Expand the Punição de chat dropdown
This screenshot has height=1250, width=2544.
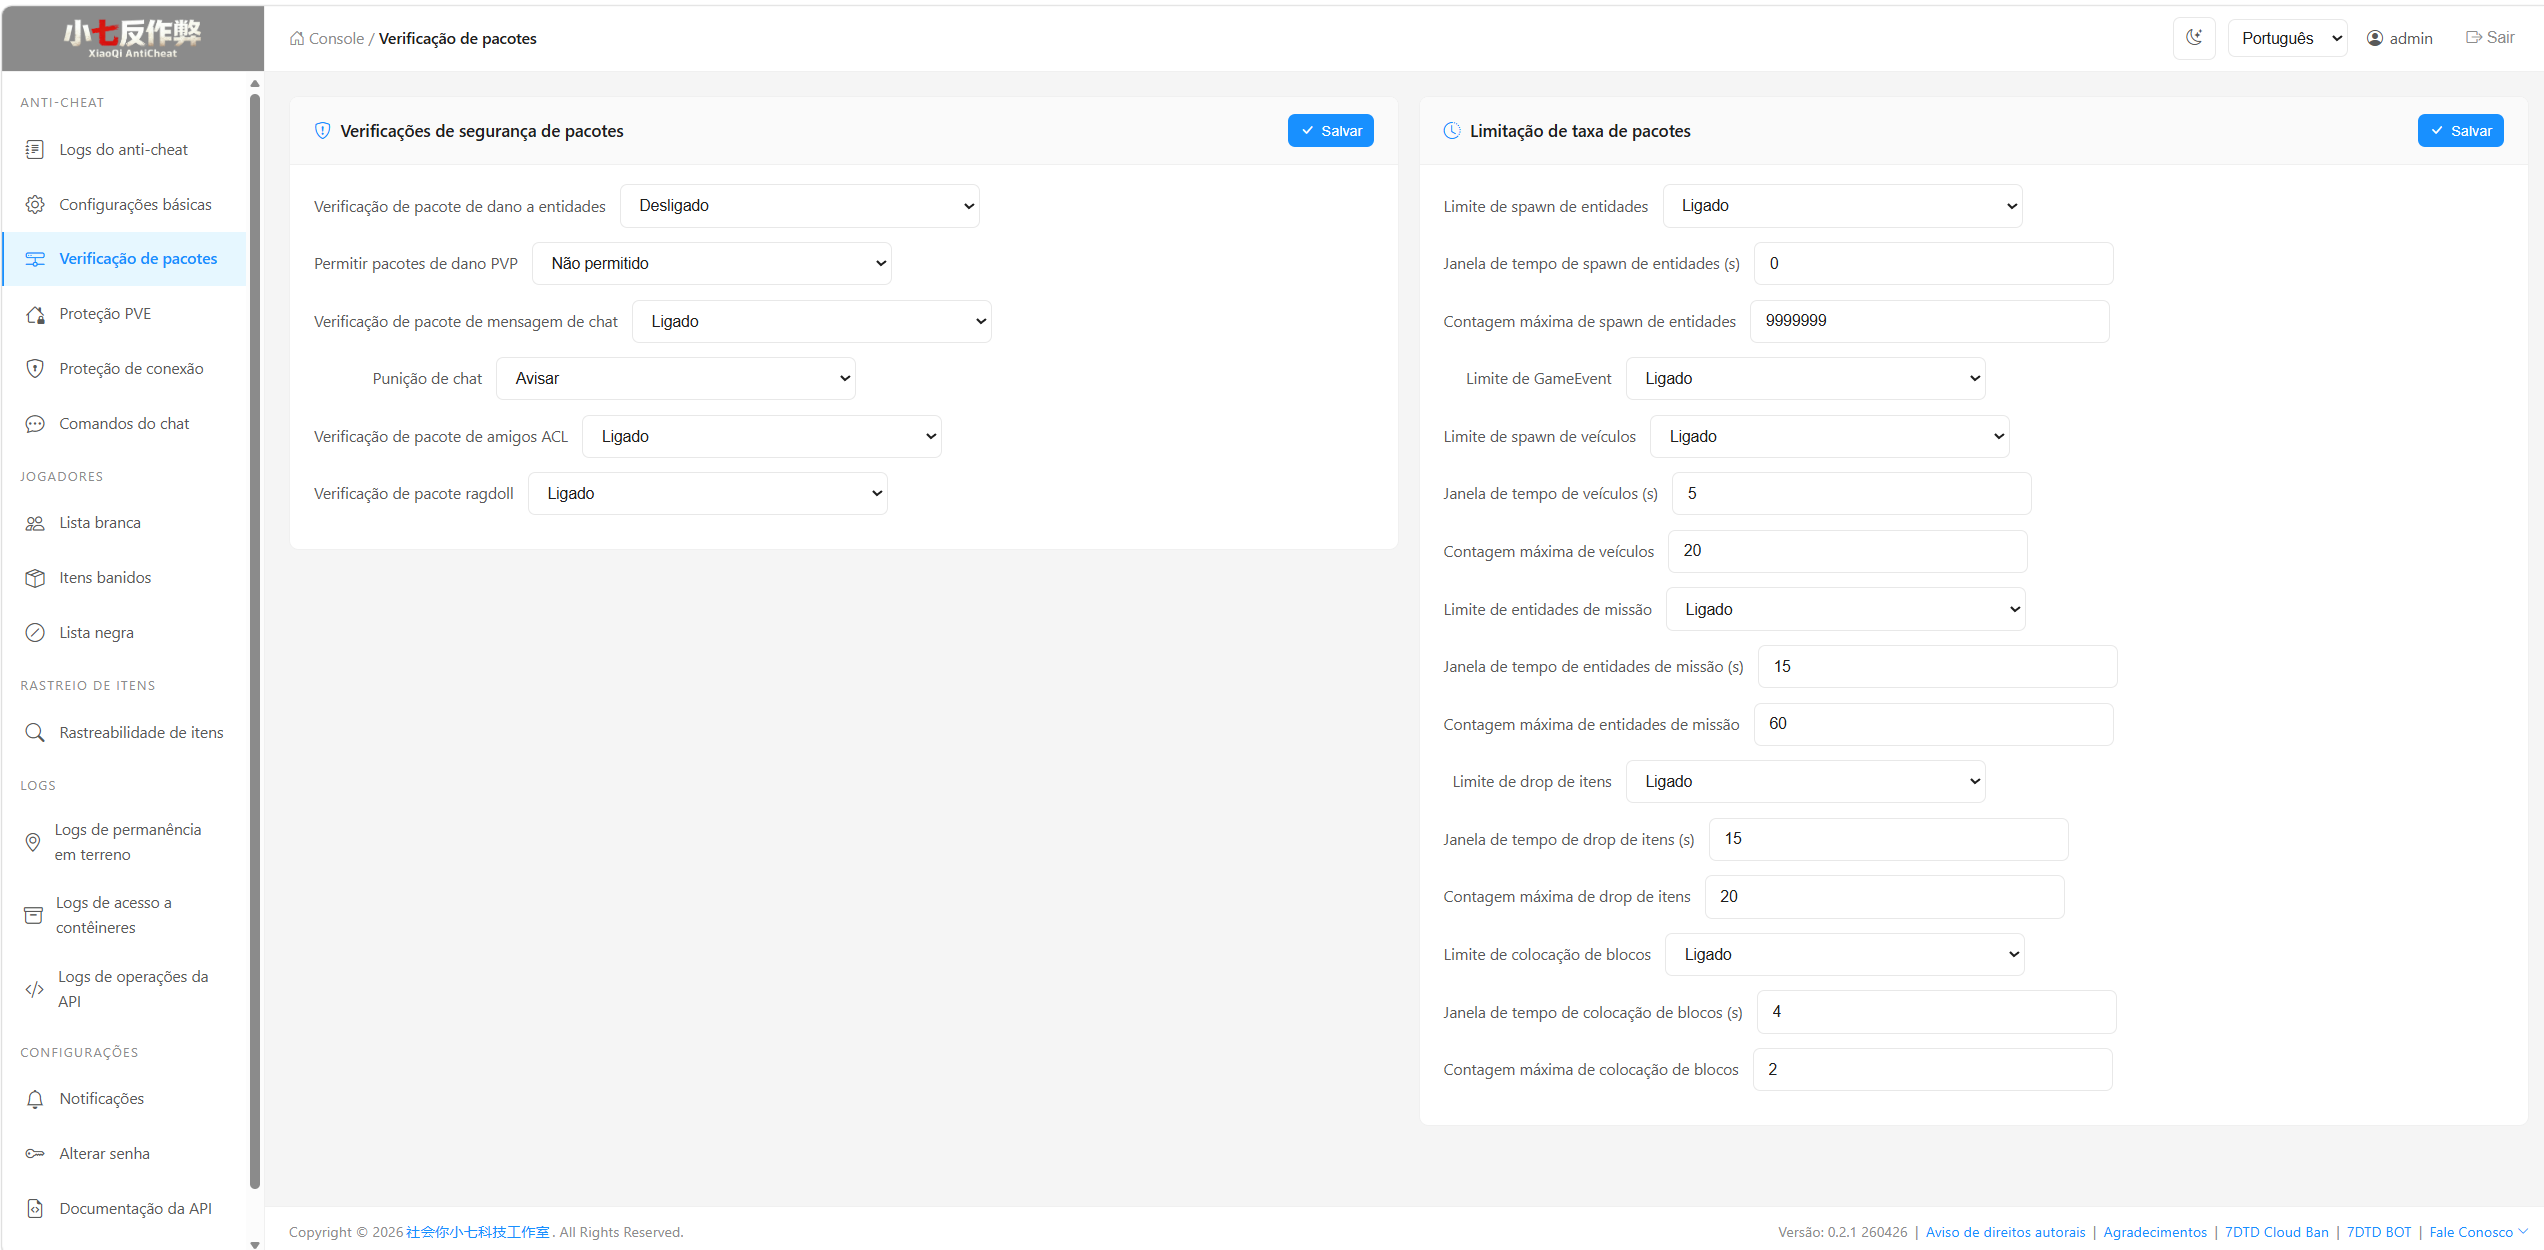pyautogui.click(x=676, y=379)
